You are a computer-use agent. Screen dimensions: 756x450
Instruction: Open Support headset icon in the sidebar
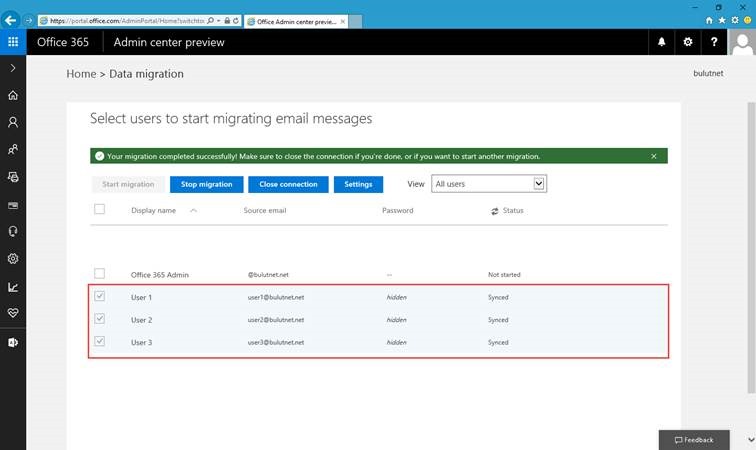[x=13, y=232]
